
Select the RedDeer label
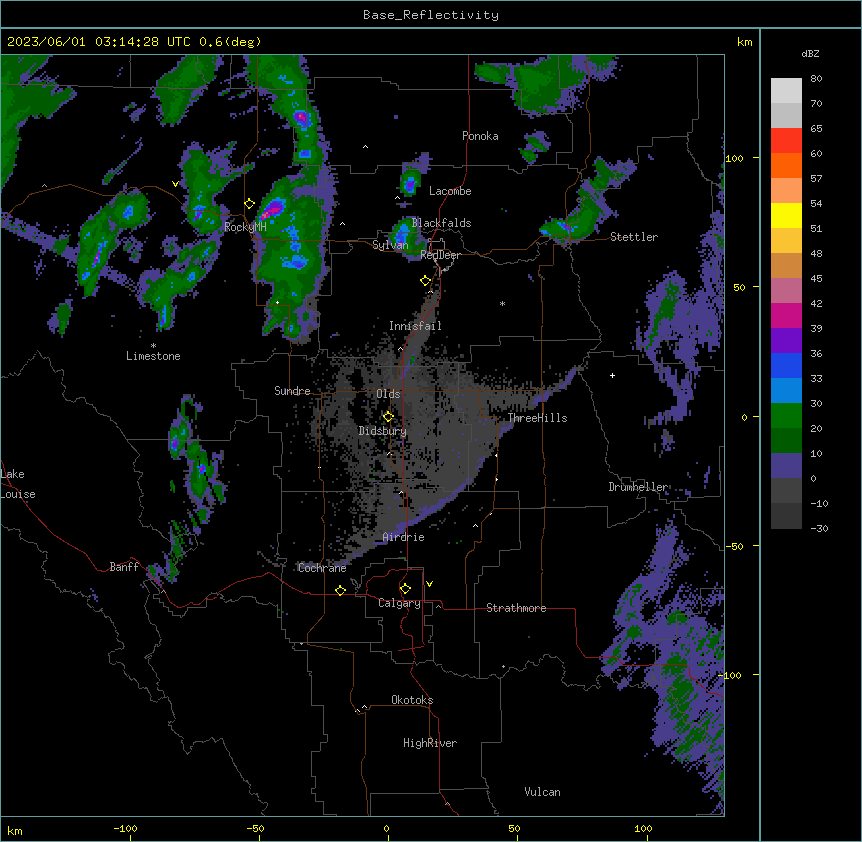coord(440,255)
